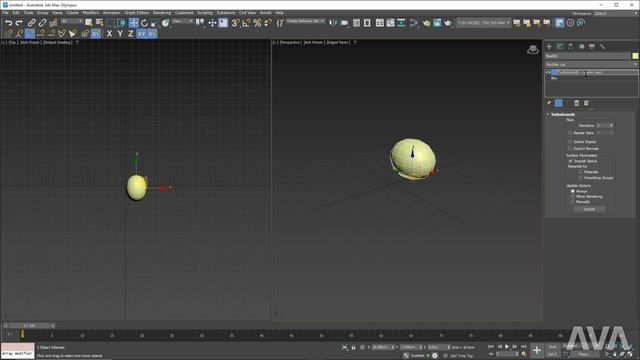Click the Update button

[x=589, y=209]
